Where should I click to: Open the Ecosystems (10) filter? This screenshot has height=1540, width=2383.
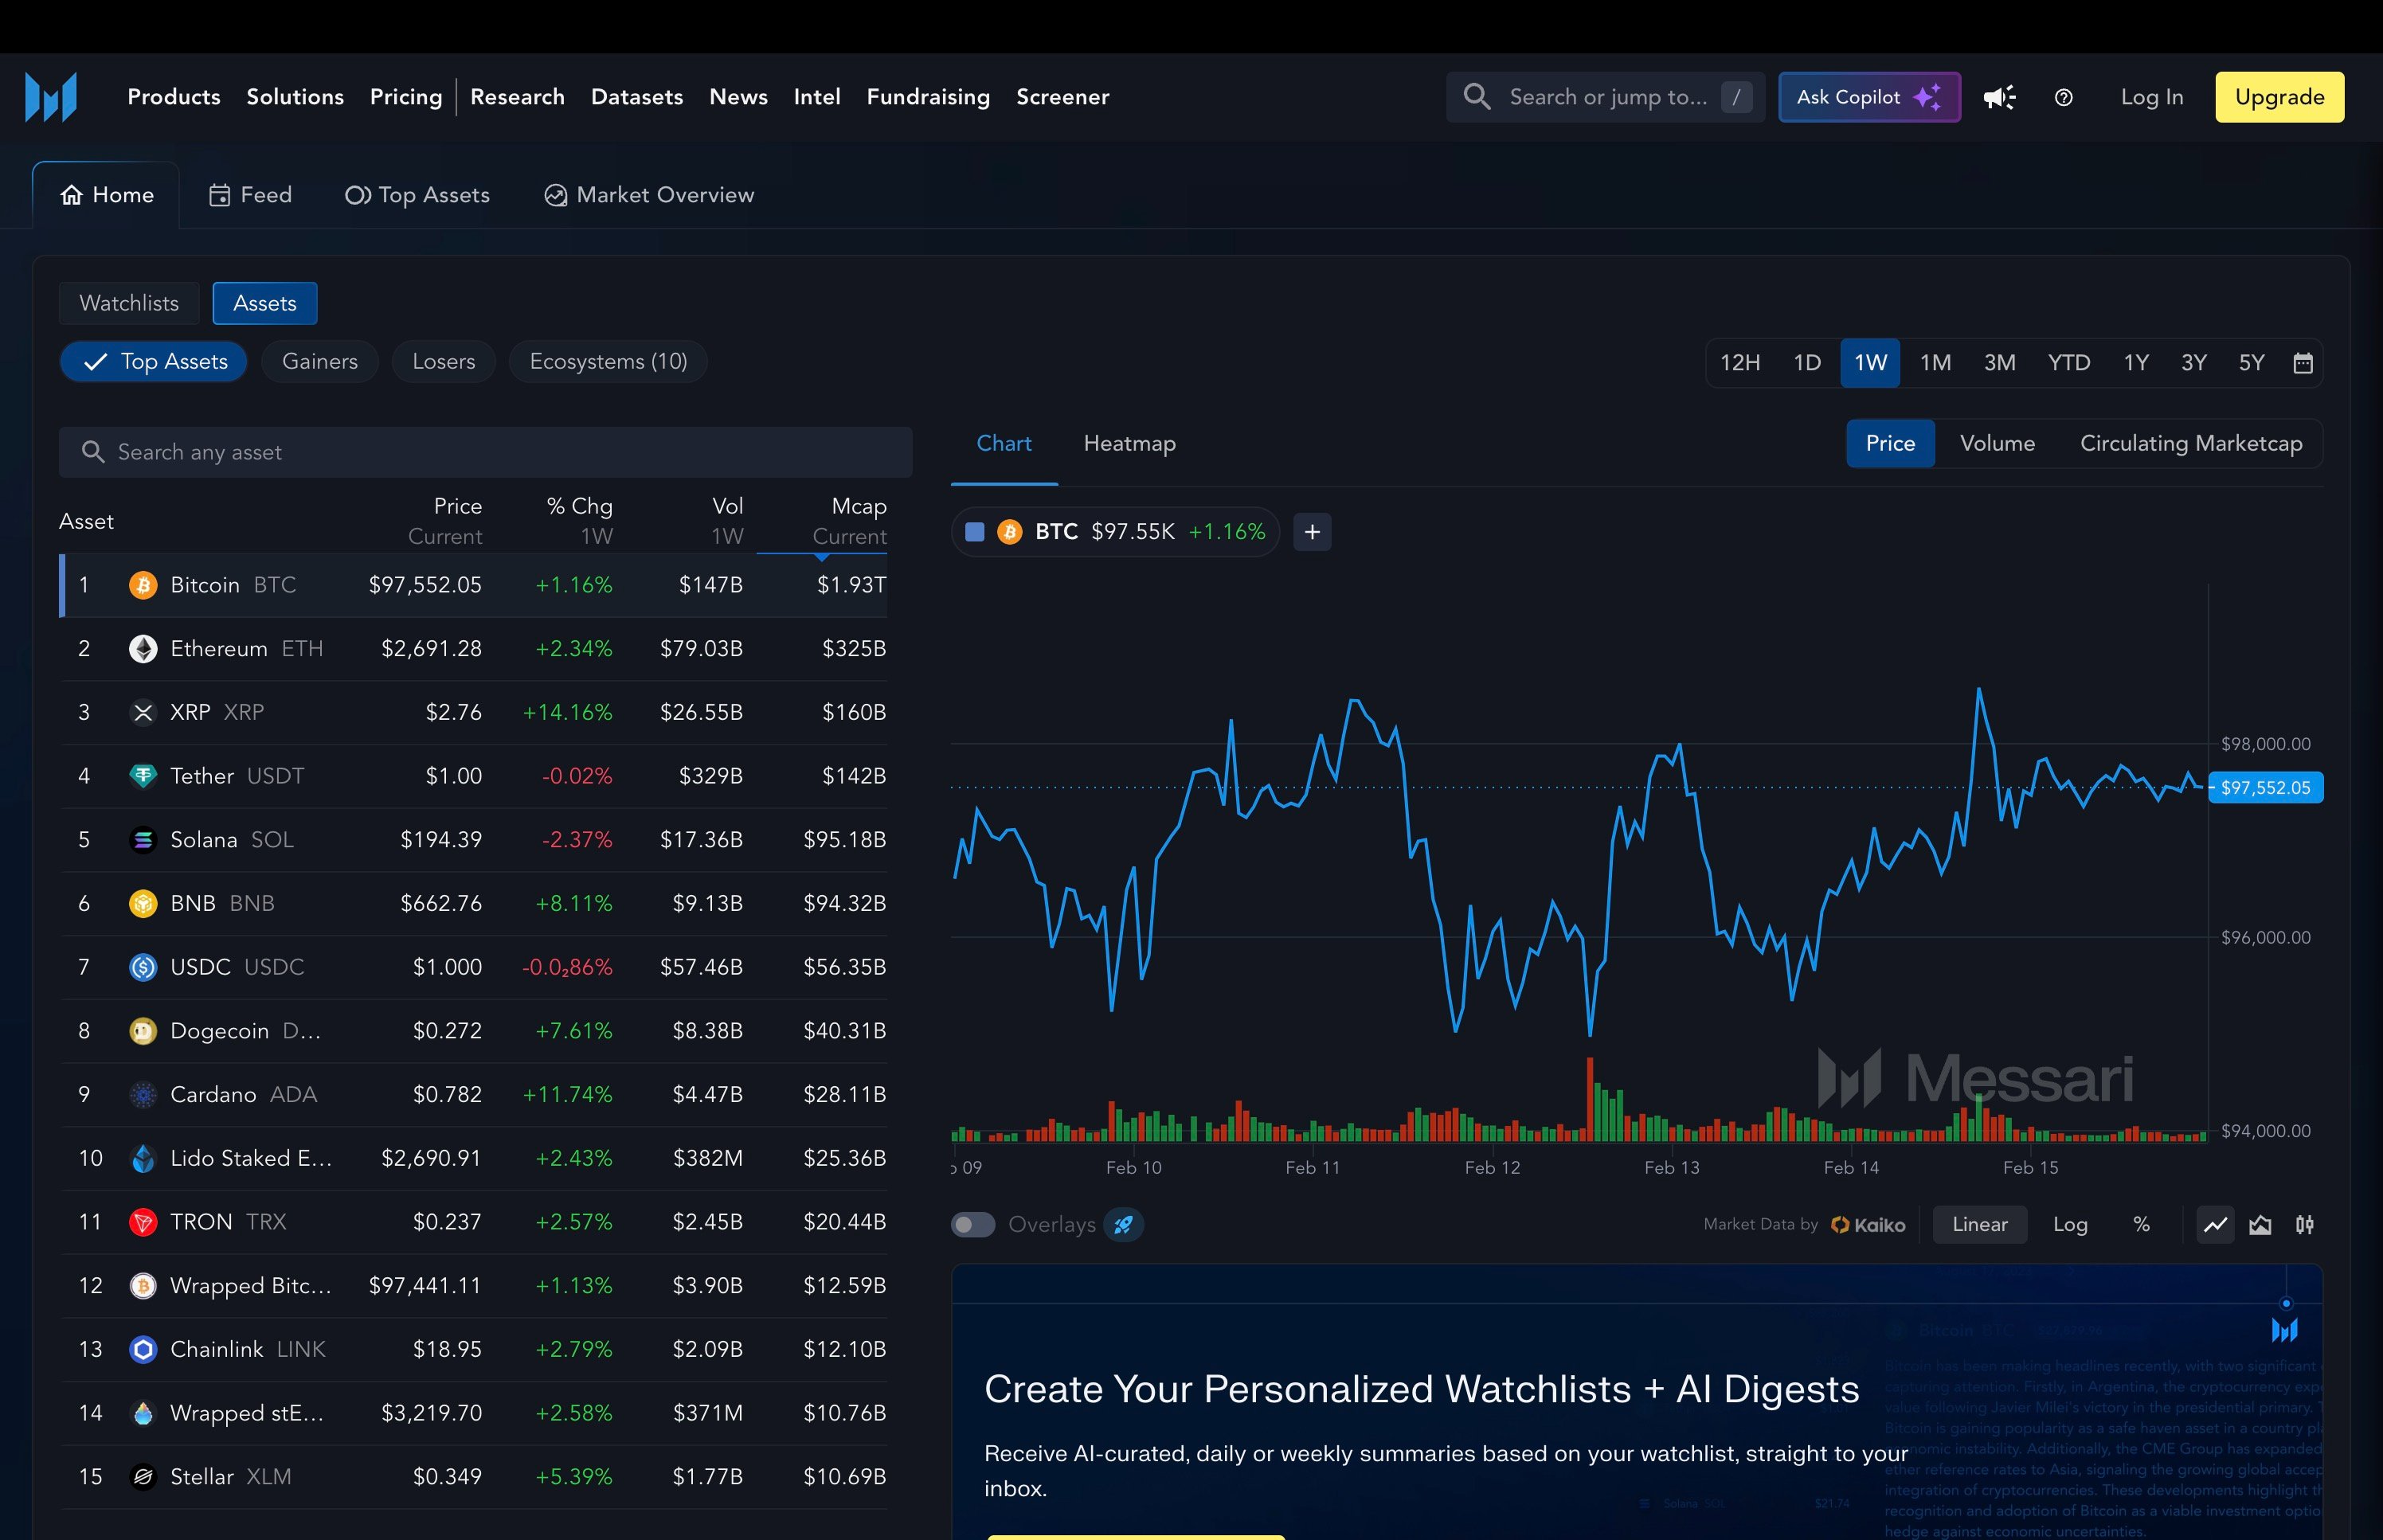pos(608,361)
